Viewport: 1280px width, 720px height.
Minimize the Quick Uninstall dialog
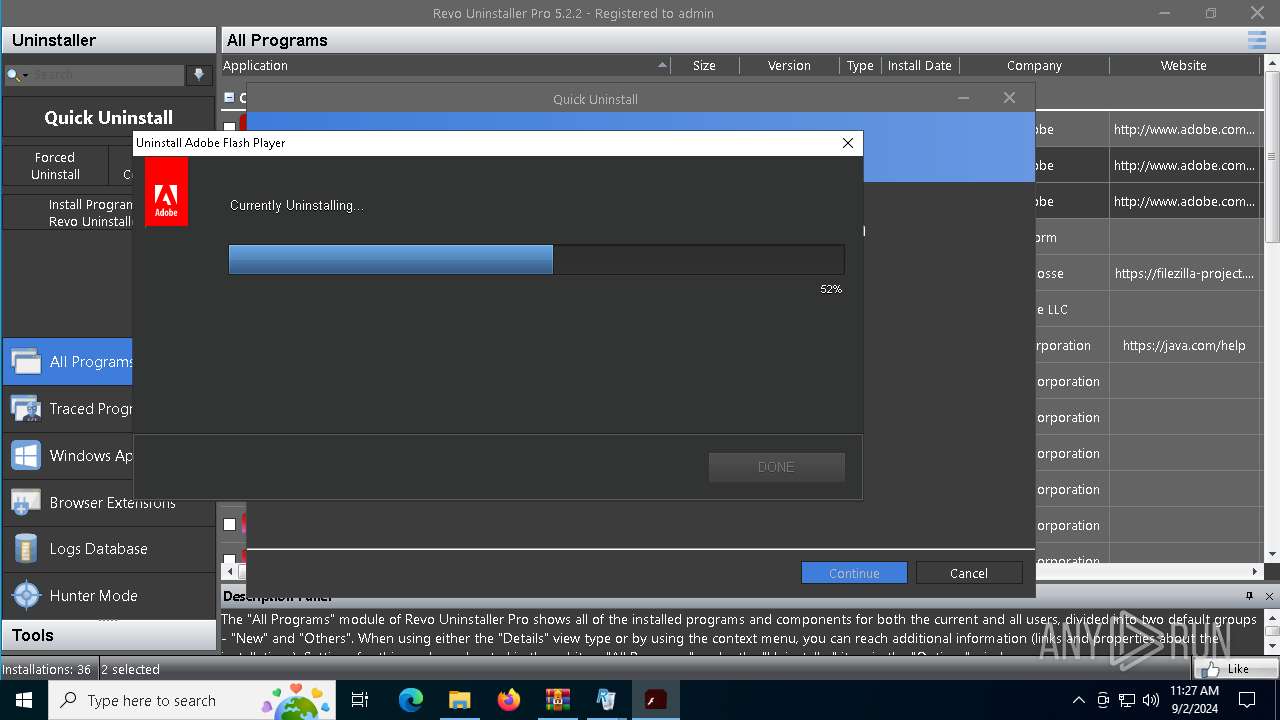coord(964,98)
